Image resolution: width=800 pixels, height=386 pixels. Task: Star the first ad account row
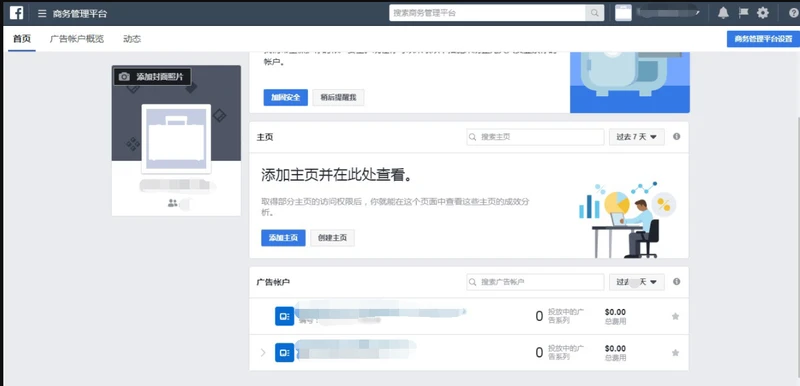pyautogui.click(x=675, y=316)
